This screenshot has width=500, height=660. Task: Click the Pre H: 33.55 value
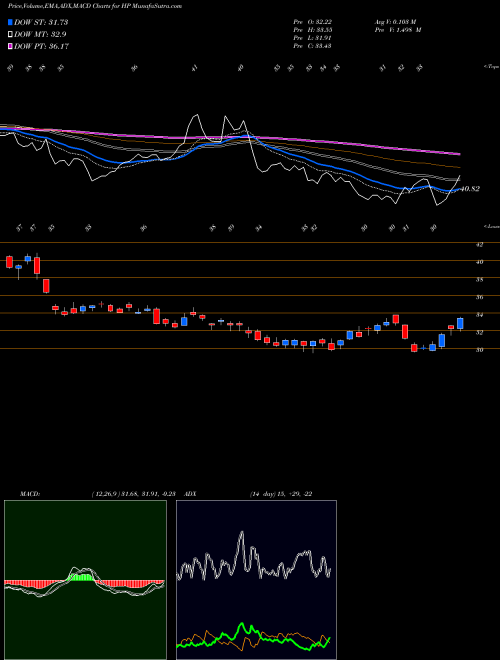coord(313,30)
